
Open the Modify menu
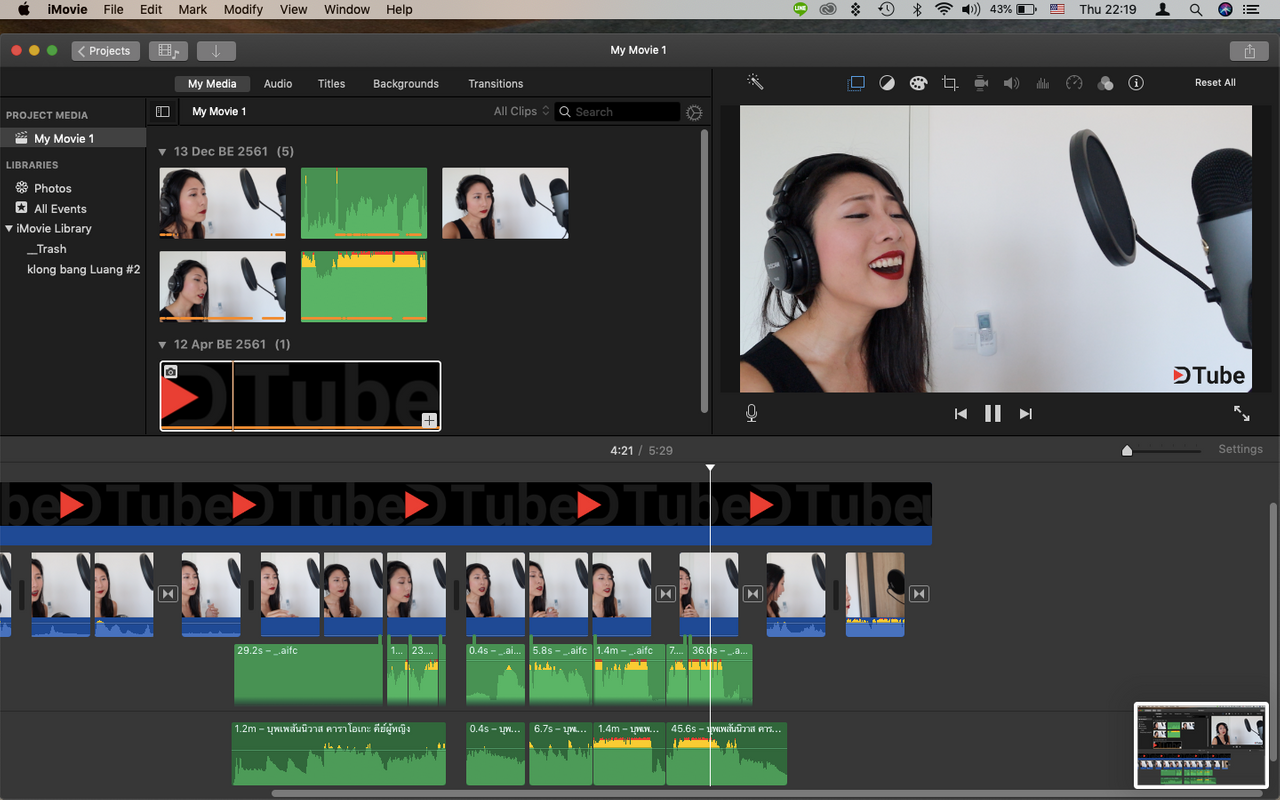point(243,9)
